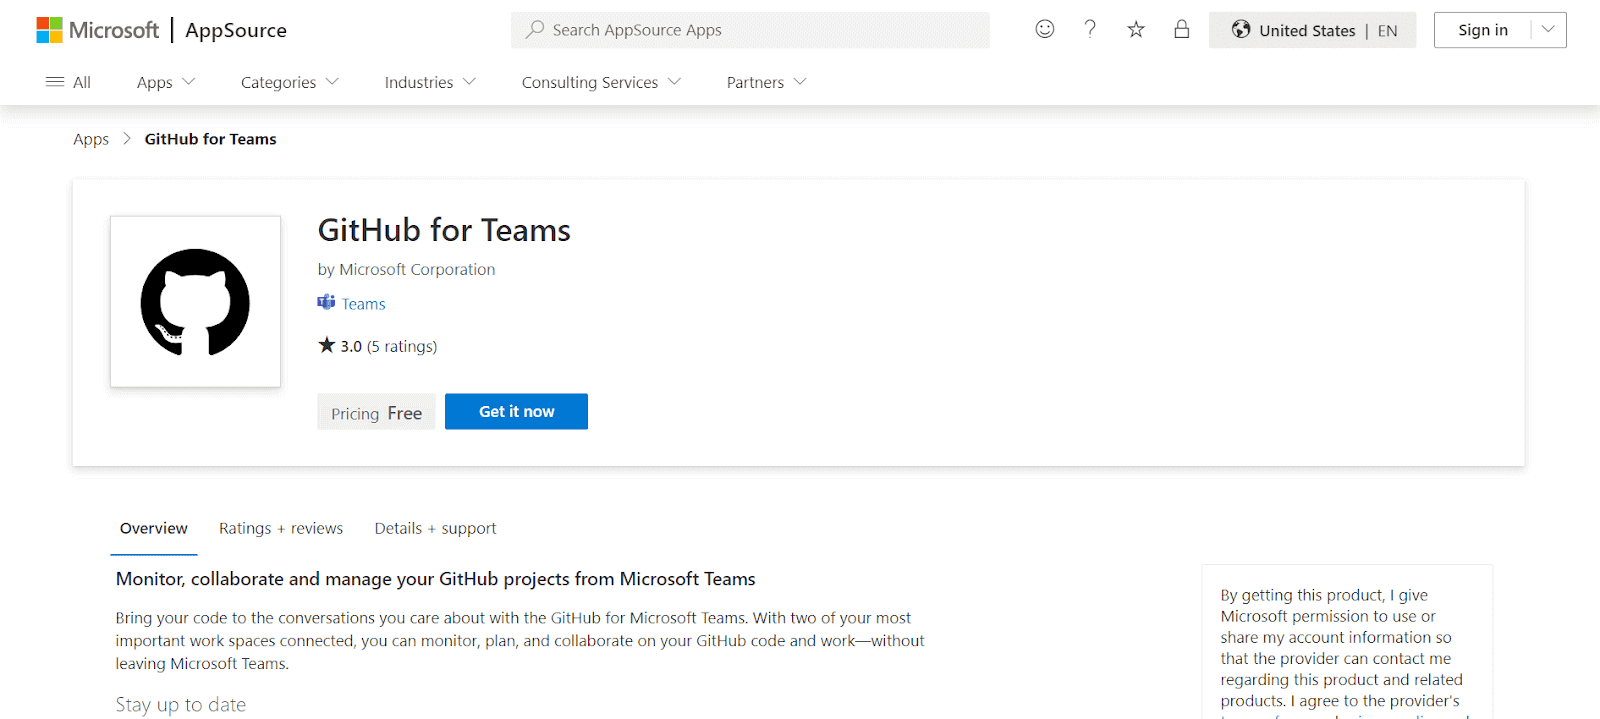Click the search magnifier icon
Viewport: 1600px width, 719px height.
point(535,30)
